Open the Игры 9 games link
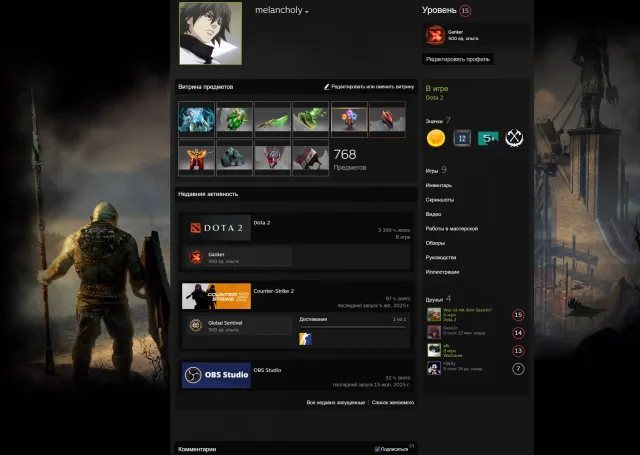Screen dimensions: 640x455 [436, 170]
